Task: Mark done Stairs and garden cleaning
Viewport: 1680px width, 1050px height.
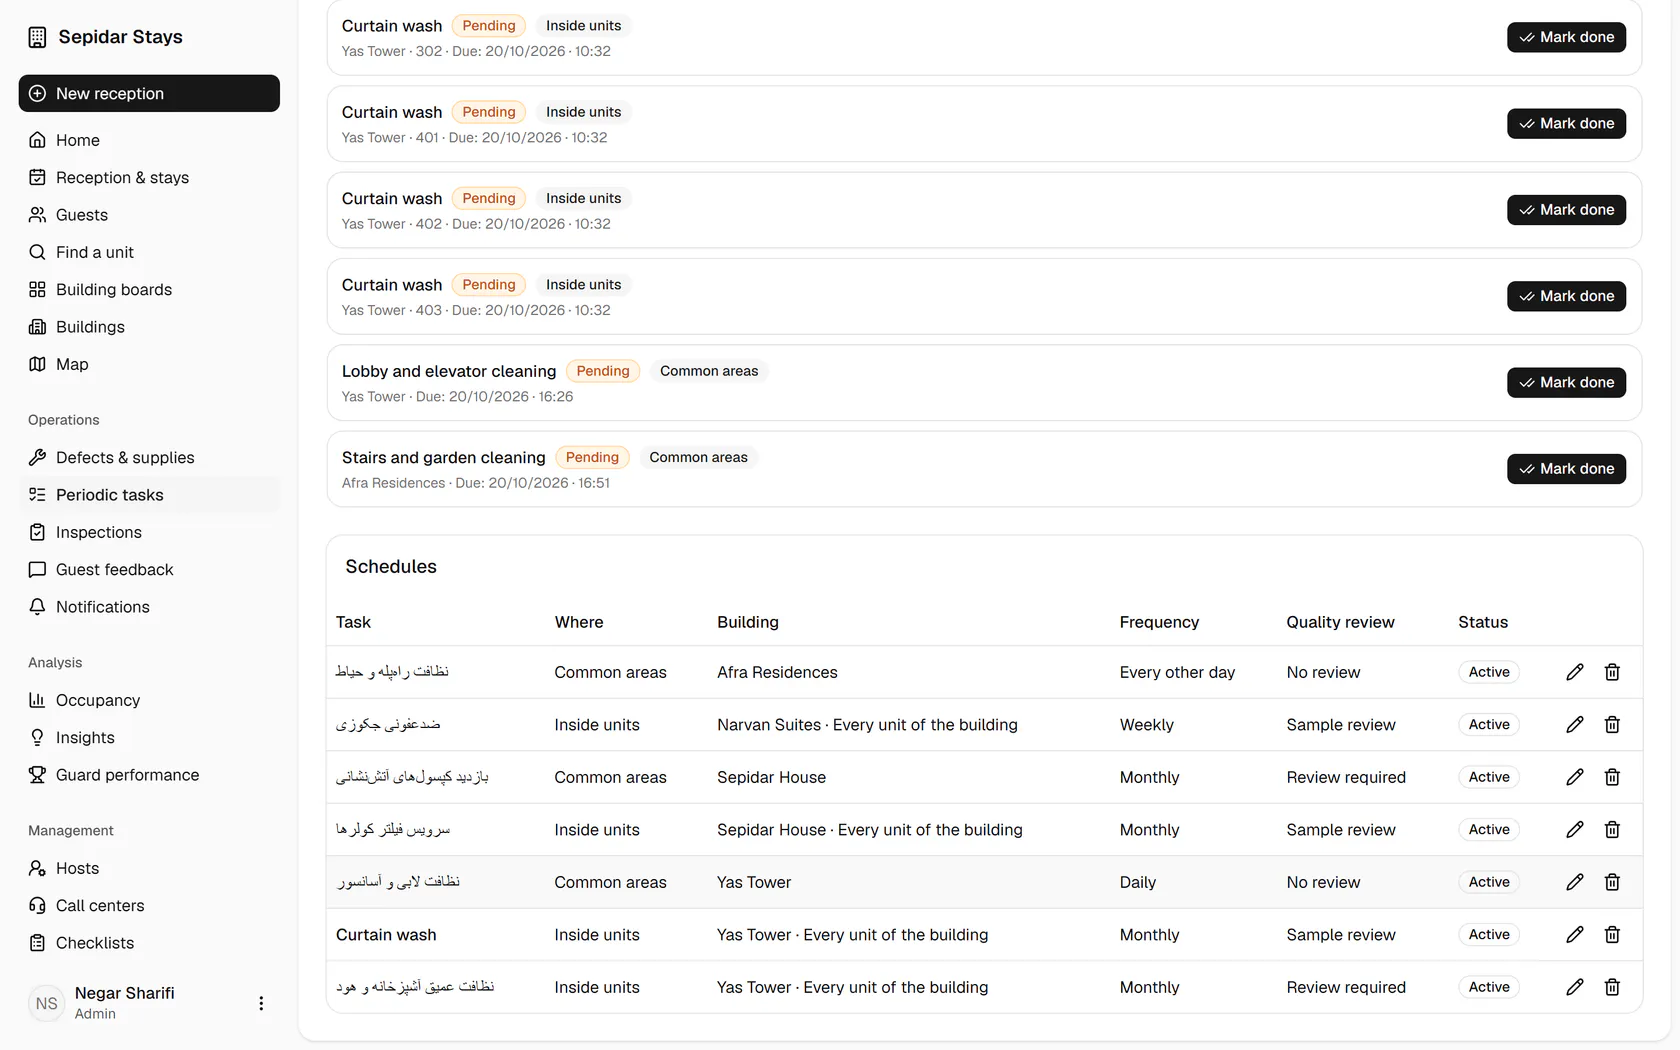Action: (x=1566, y=469)
